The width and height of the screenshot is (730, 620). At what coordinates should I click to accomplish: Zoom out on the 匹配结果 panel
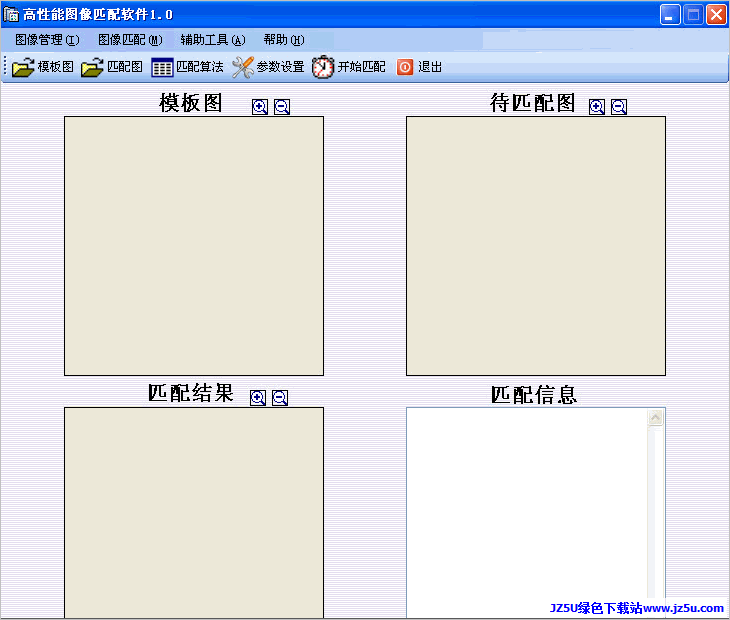click(x=280, y=398)
